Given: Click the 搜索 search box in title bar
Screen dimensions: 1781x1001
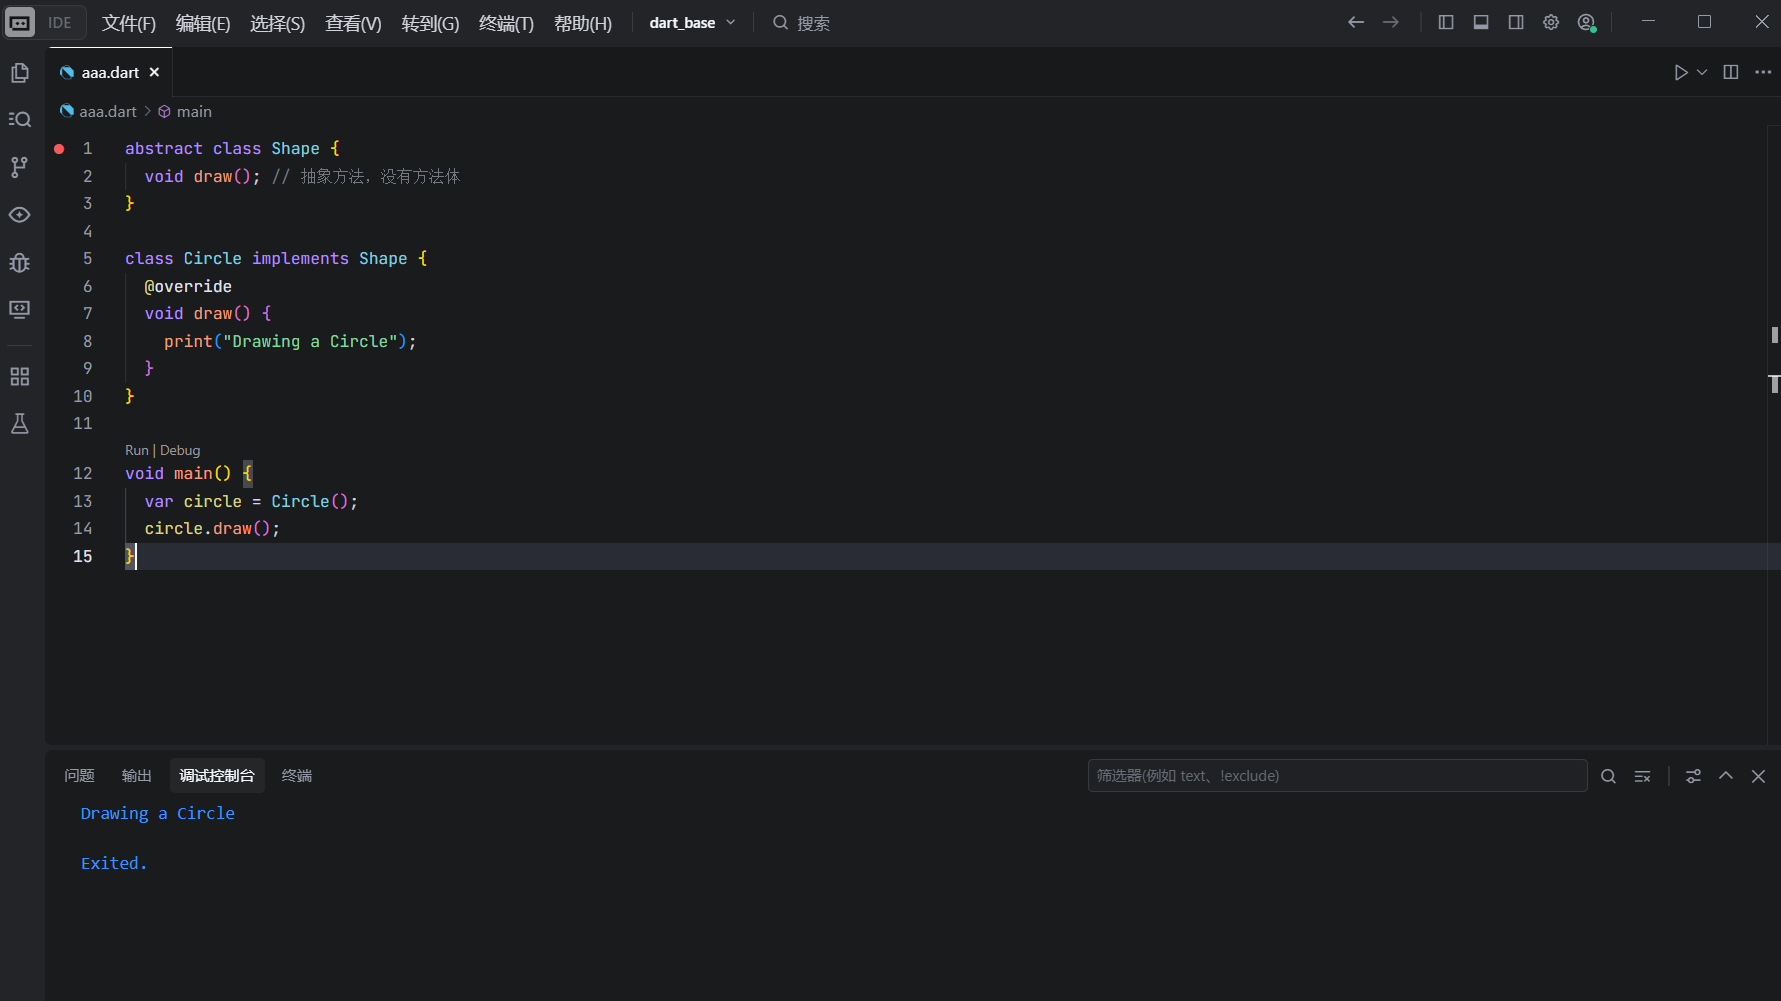Looking at the screenshot, I should tap(802, 23).
